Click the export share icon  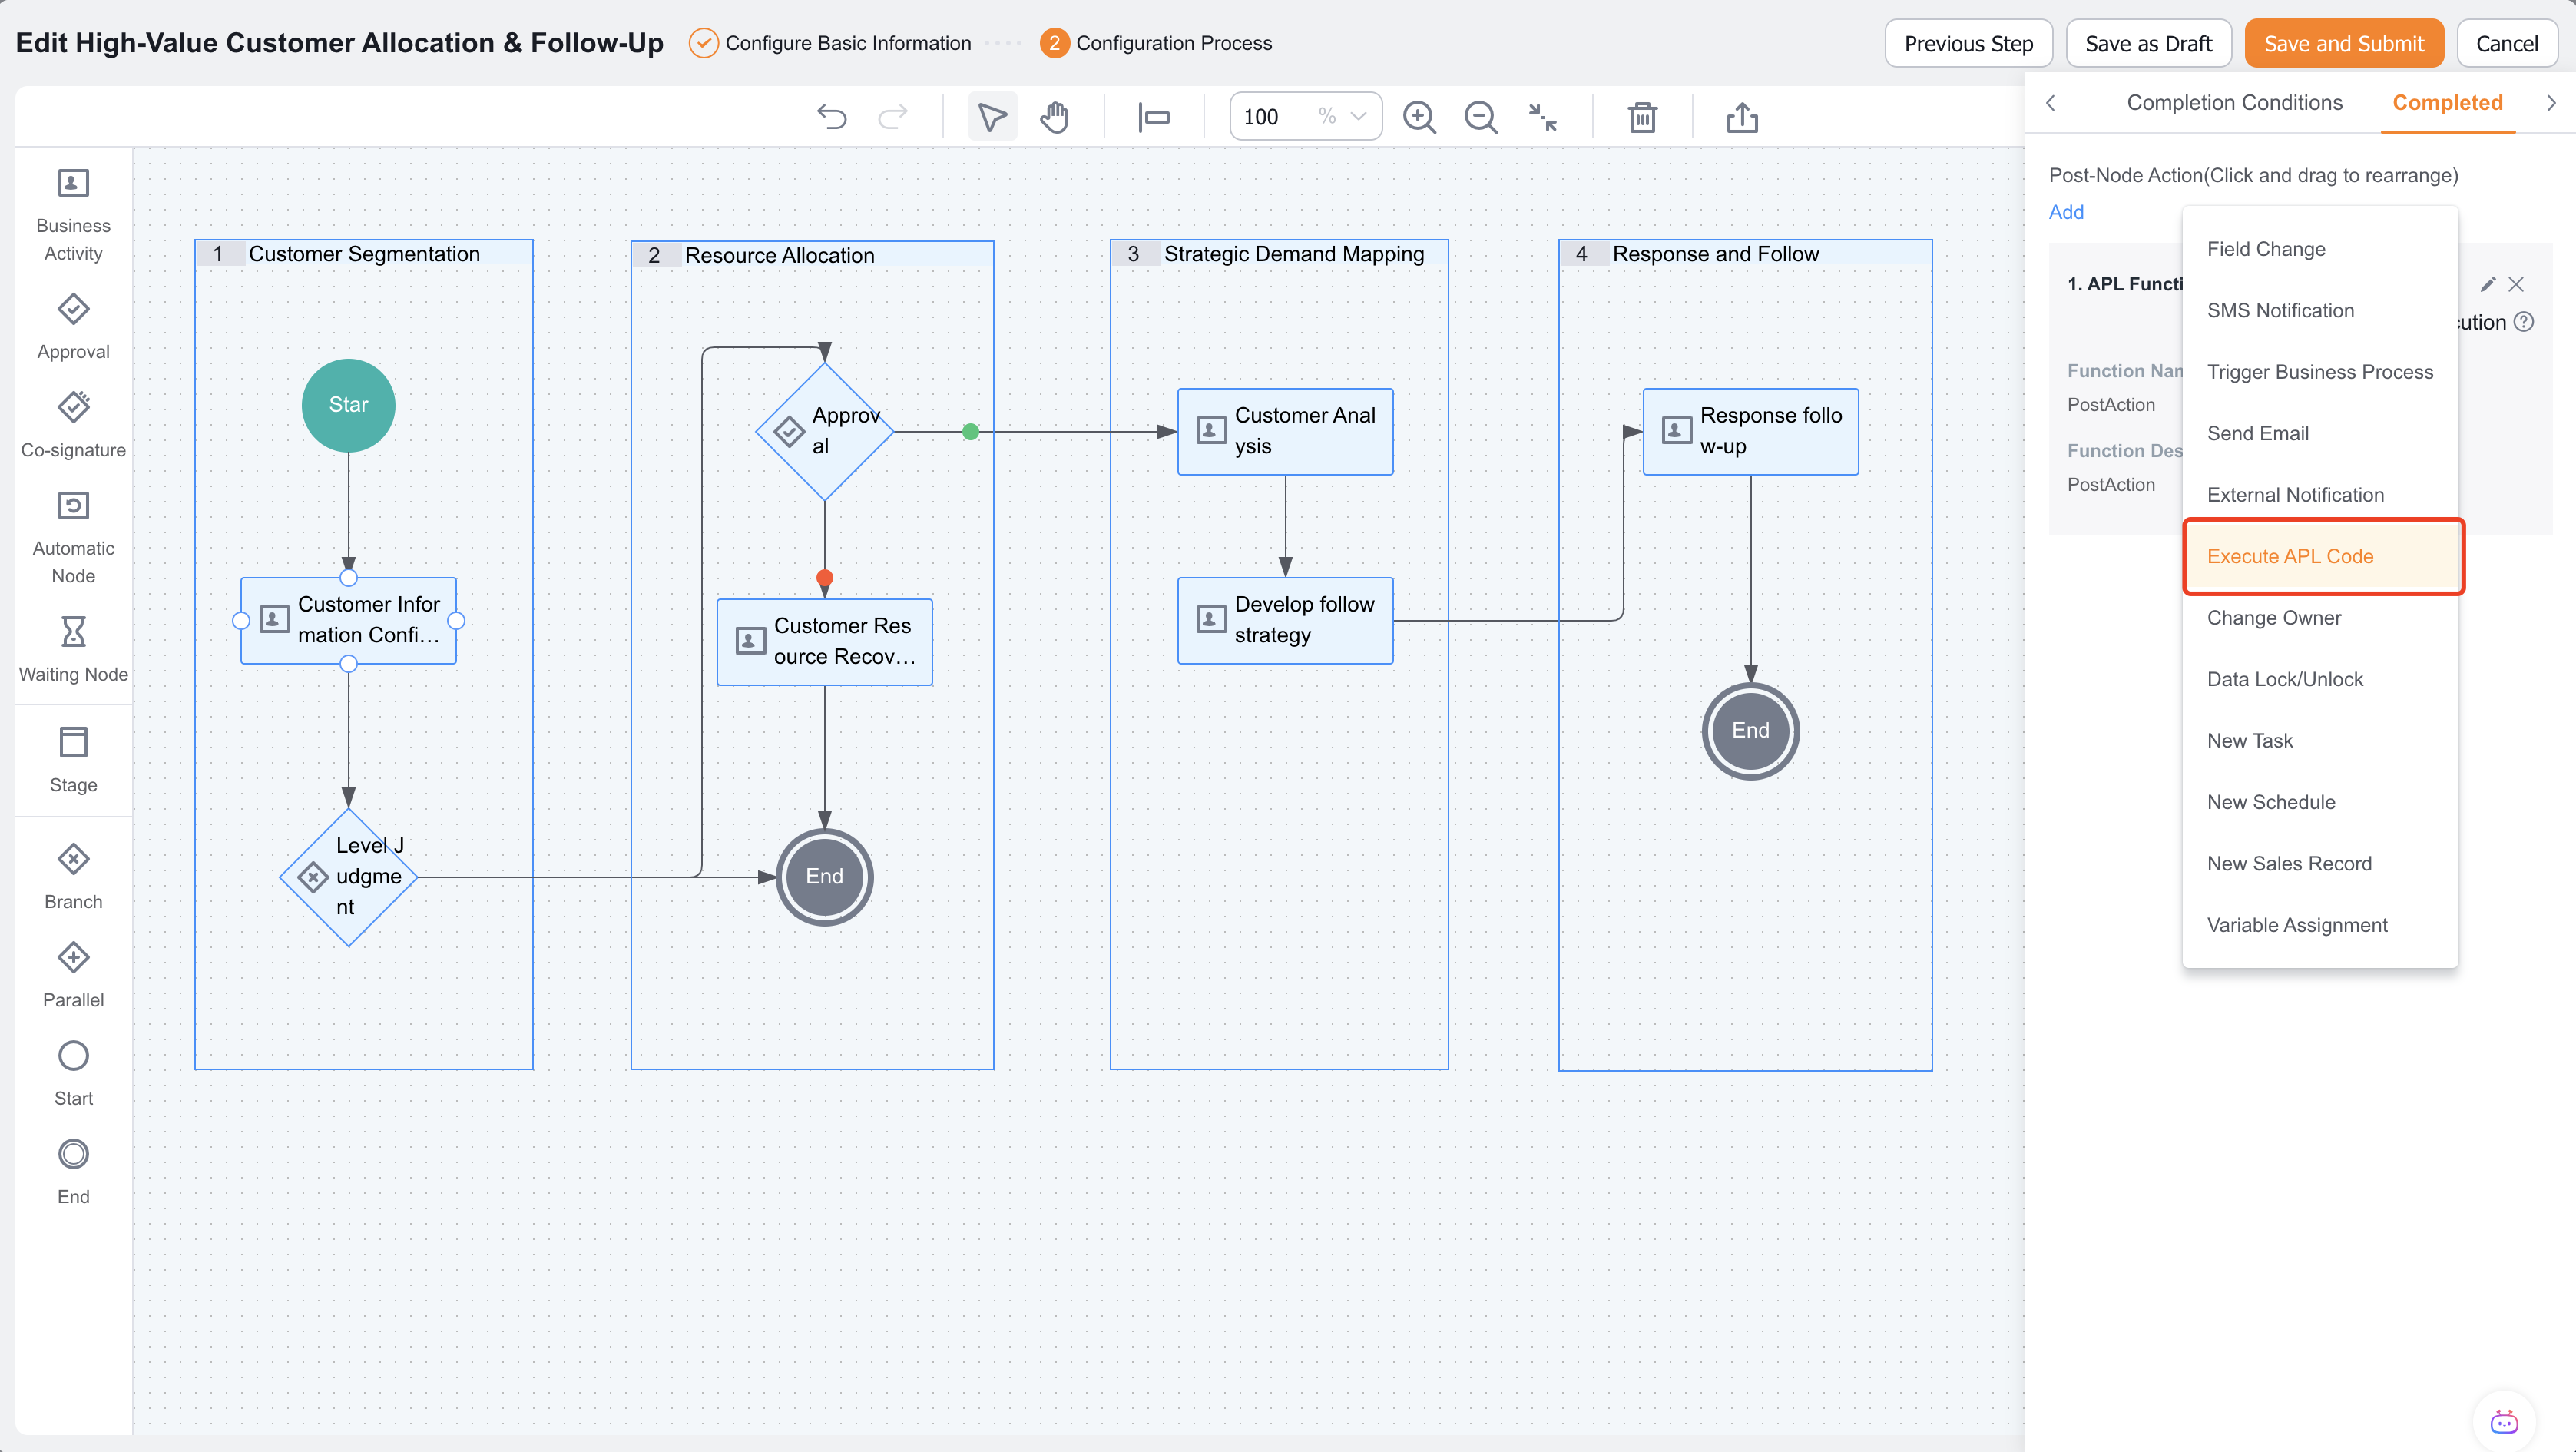1742,117
